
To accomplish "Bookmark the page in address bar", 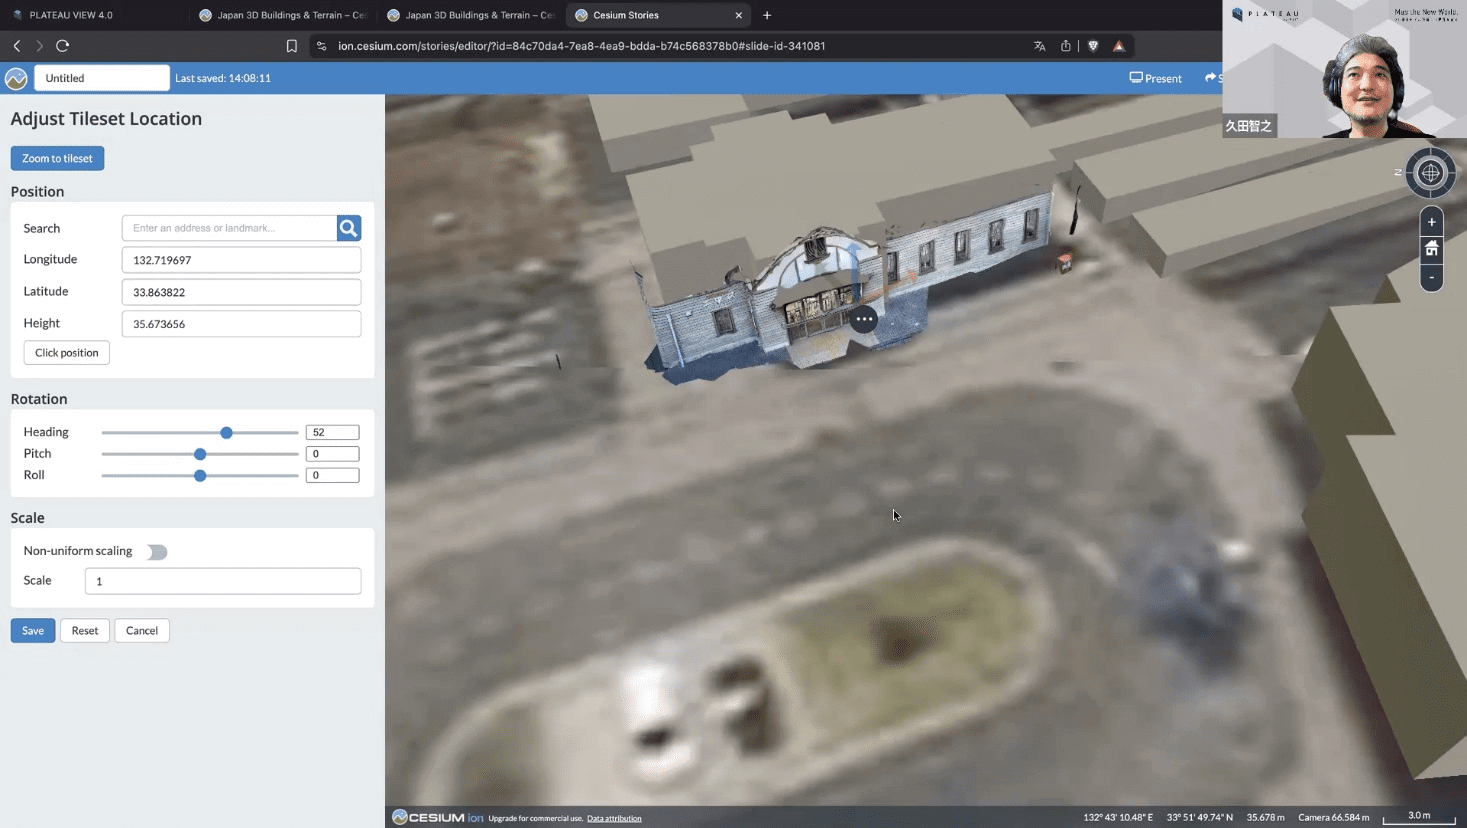I will coord(292,46).
